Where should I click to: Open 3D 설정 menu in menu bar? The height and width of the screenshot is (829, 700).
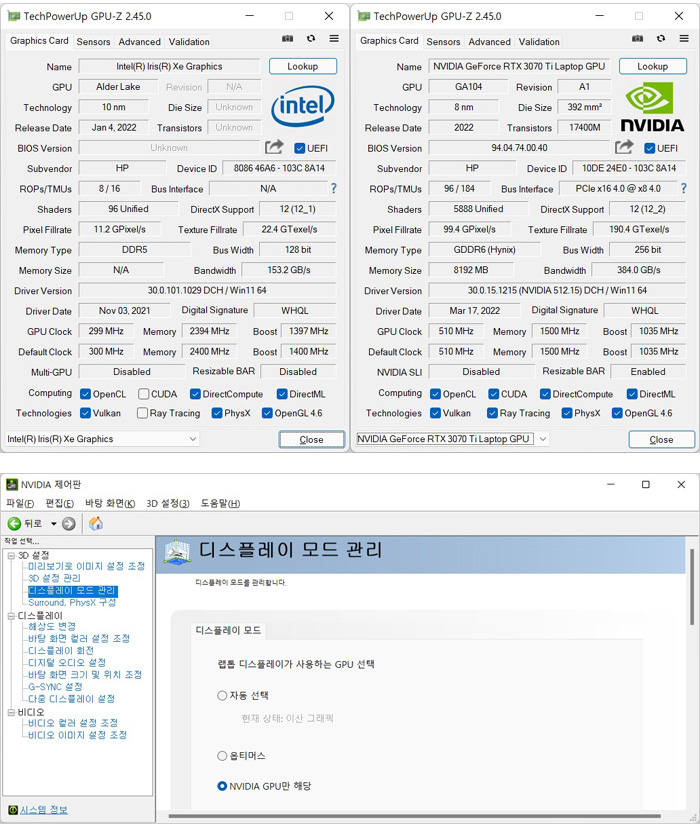168,503
